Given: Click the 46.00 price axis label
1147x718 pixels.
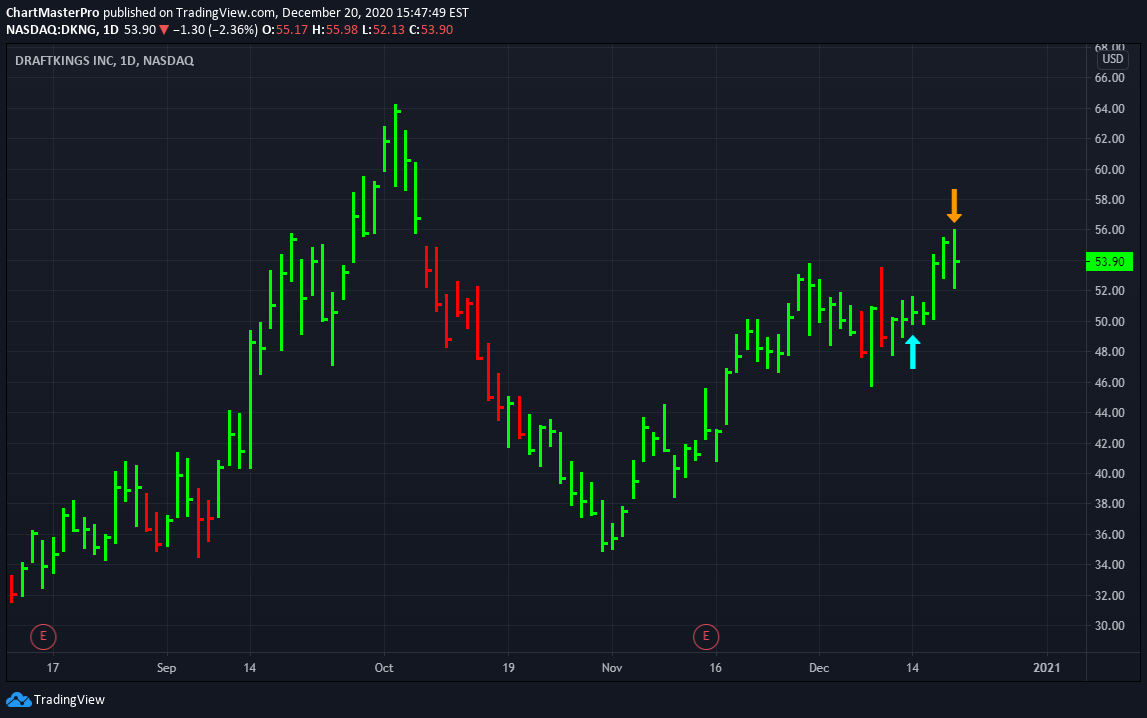Looking at the screenshot, I should coord(1110,382).
